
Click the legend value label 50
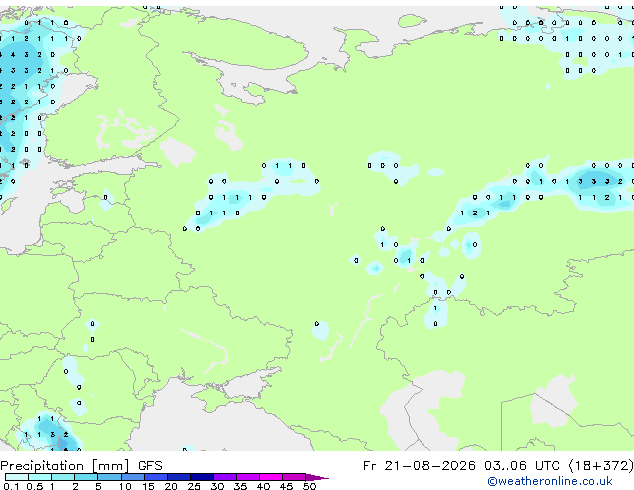309,486
